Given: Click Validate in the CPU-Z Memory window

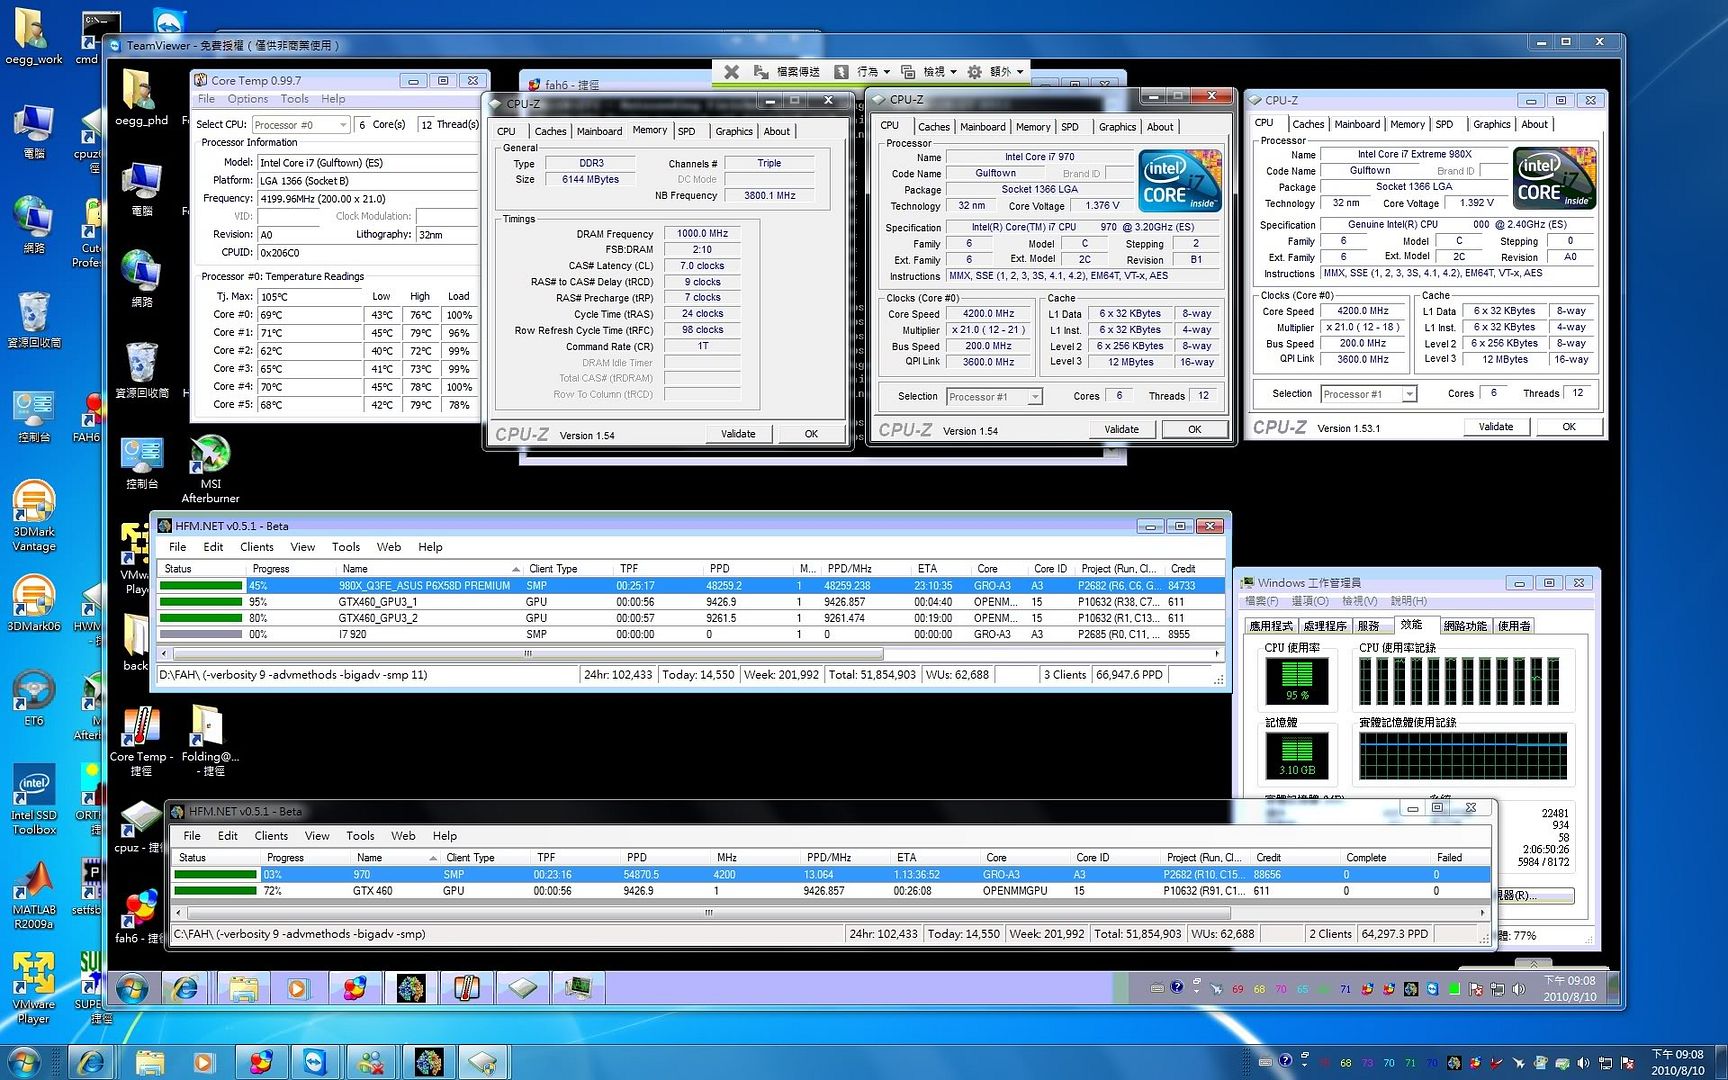Looking at the screenshot, I should click(738, 434).
